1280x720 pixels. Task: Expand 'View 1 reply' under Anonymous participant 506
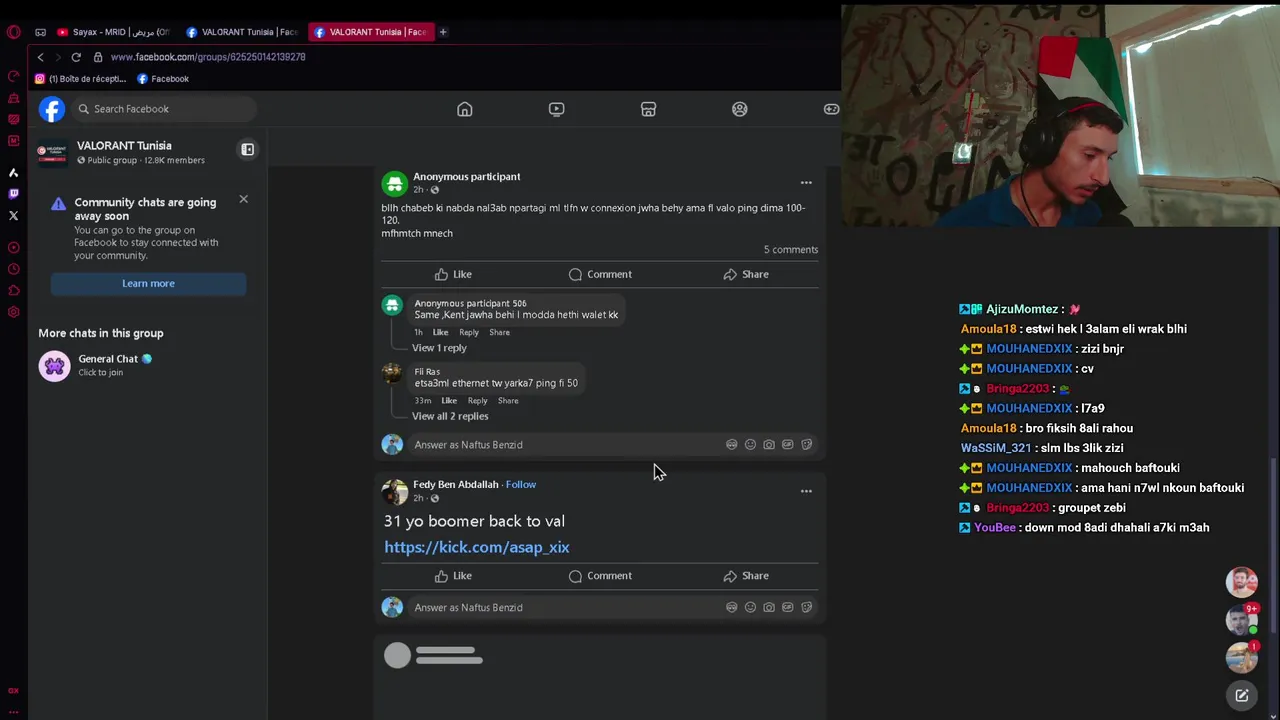point(439,348)
